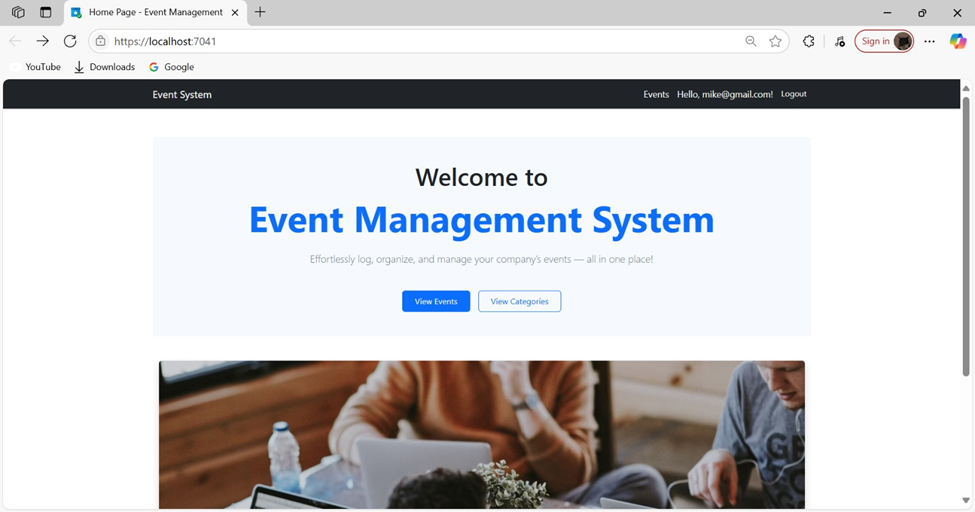The image size is (975, 512).
Task: Open the Events navigation link
Action: point(656,95)
